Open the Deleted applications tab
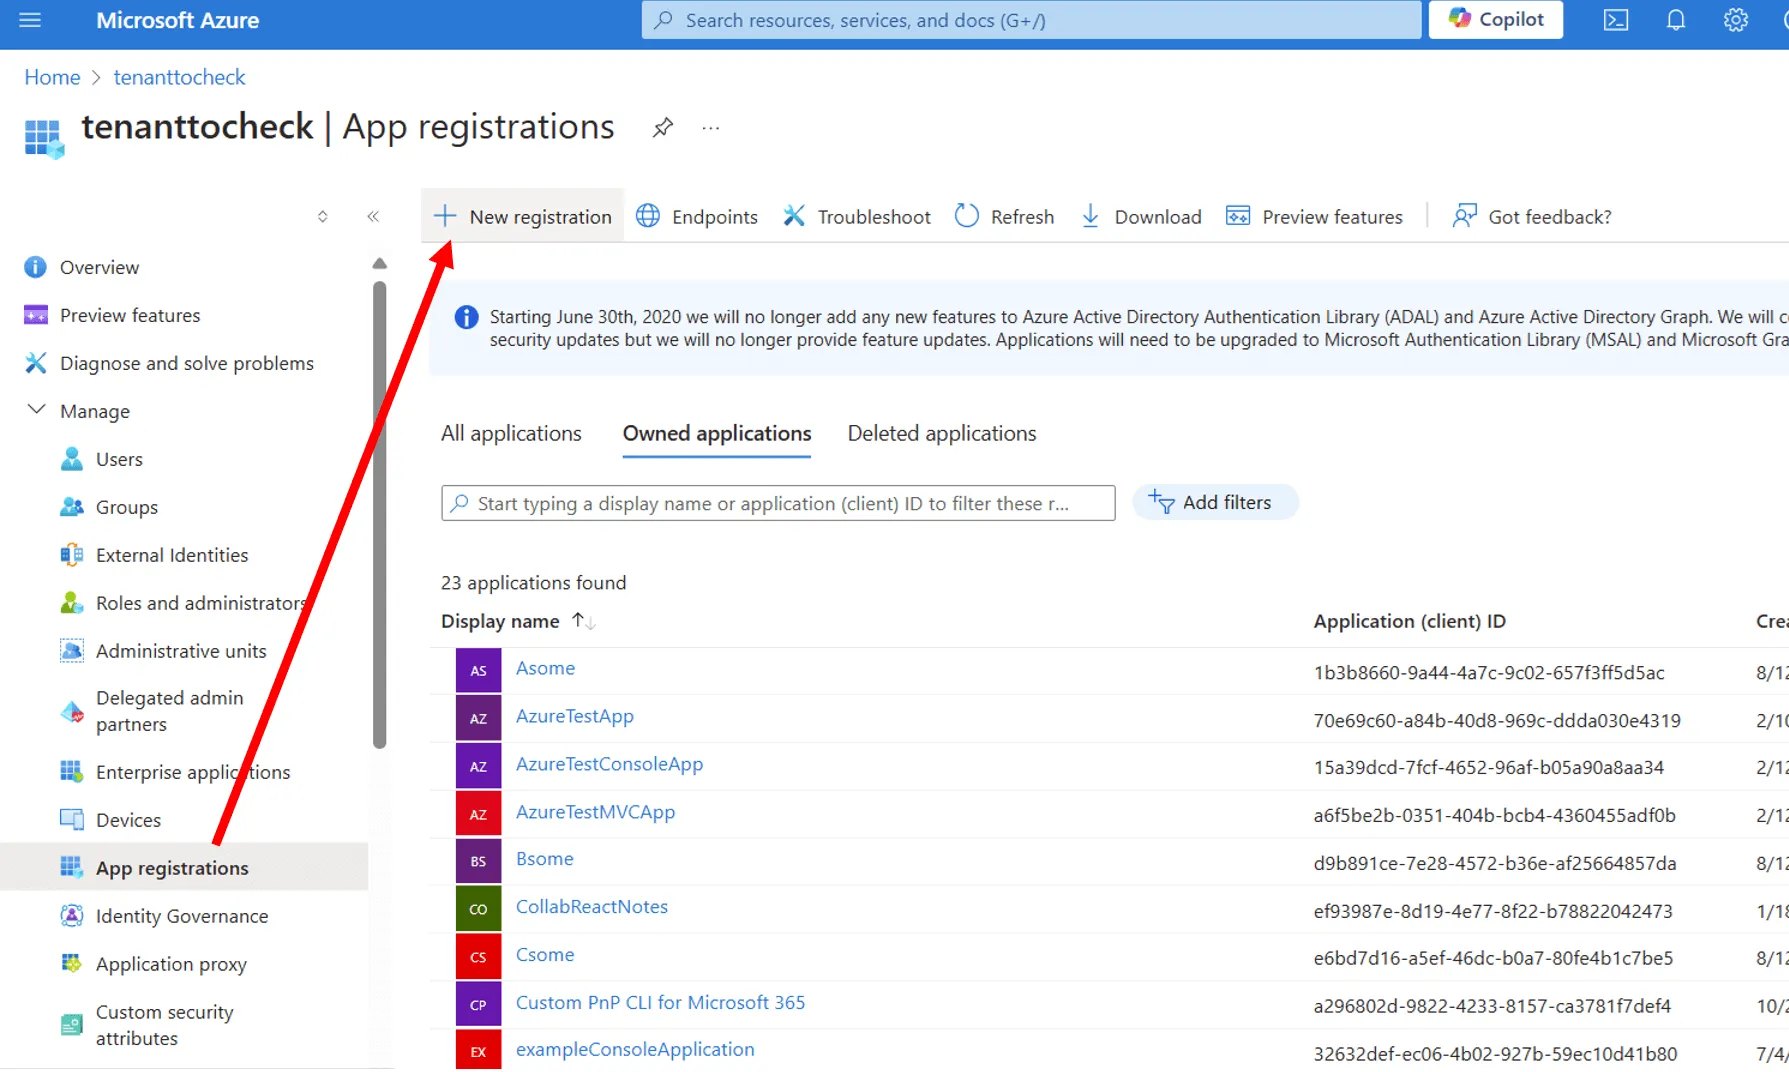Viewport: 1789px width, 1072px height. [941, 433]
